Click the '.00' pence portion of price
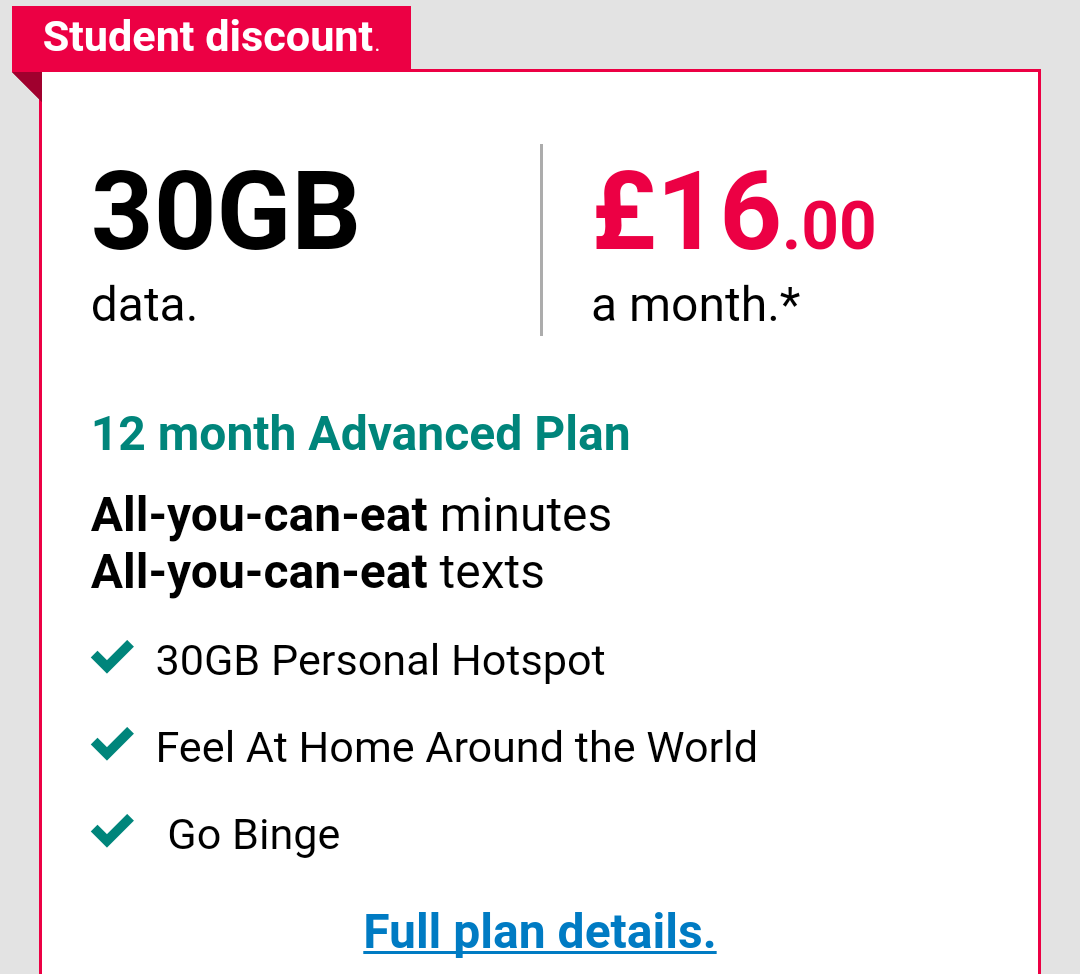The height and width of the screenshot is (974, 1080). (830, 225)
